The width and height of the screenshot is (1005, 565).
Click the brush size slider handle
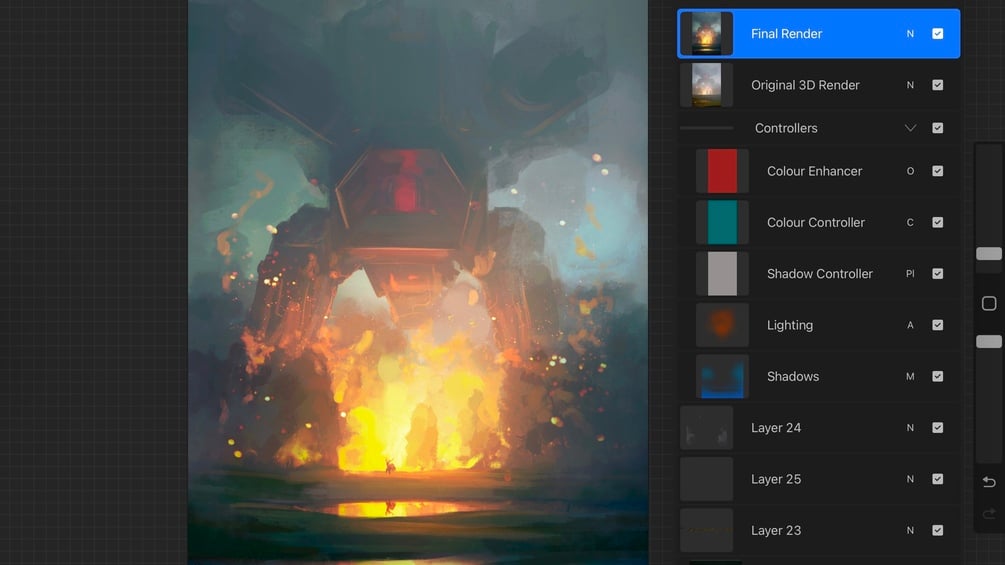[989, 254]
